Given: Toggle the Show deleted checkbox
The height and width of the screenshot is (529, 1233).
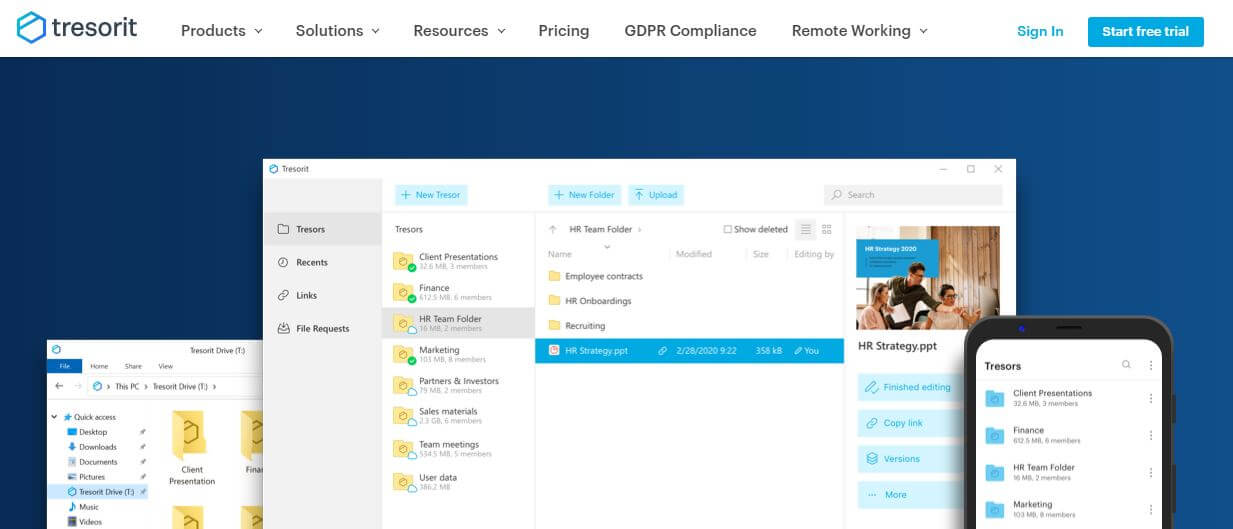Looking at the screenshot, I should point(728,229).
